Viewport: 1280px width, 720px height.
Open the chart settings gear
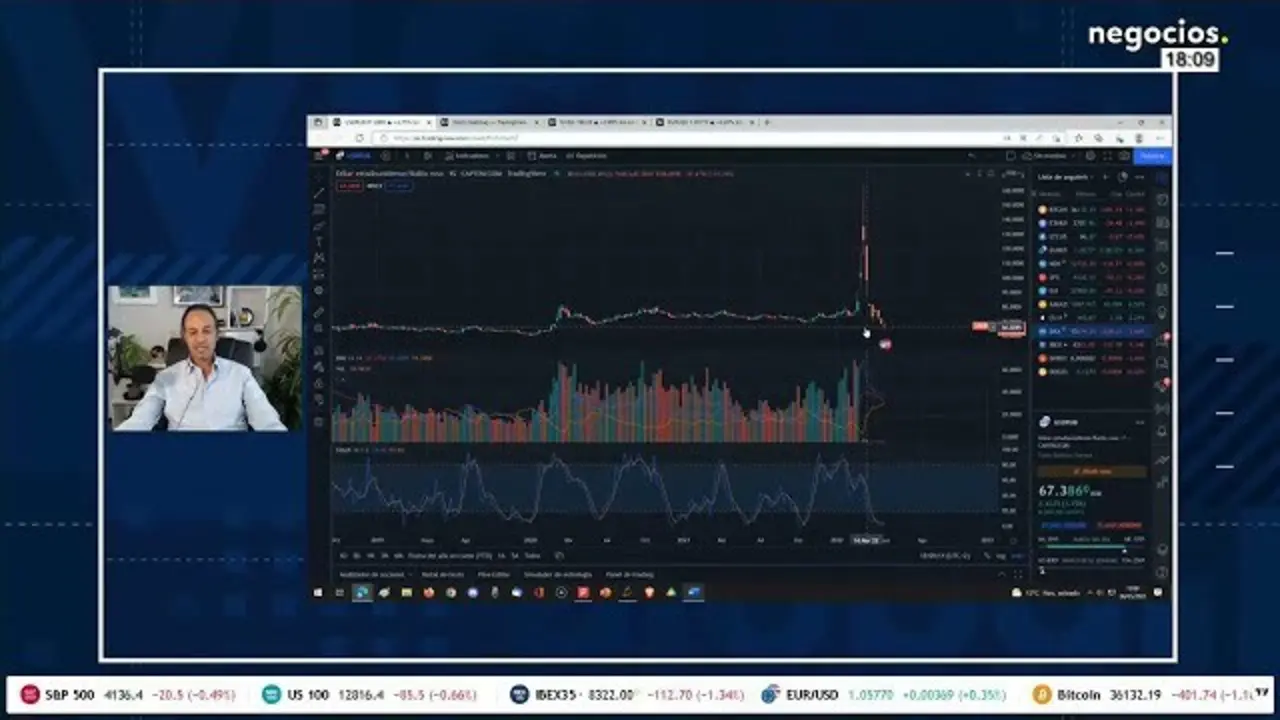tap(1092, 156)
